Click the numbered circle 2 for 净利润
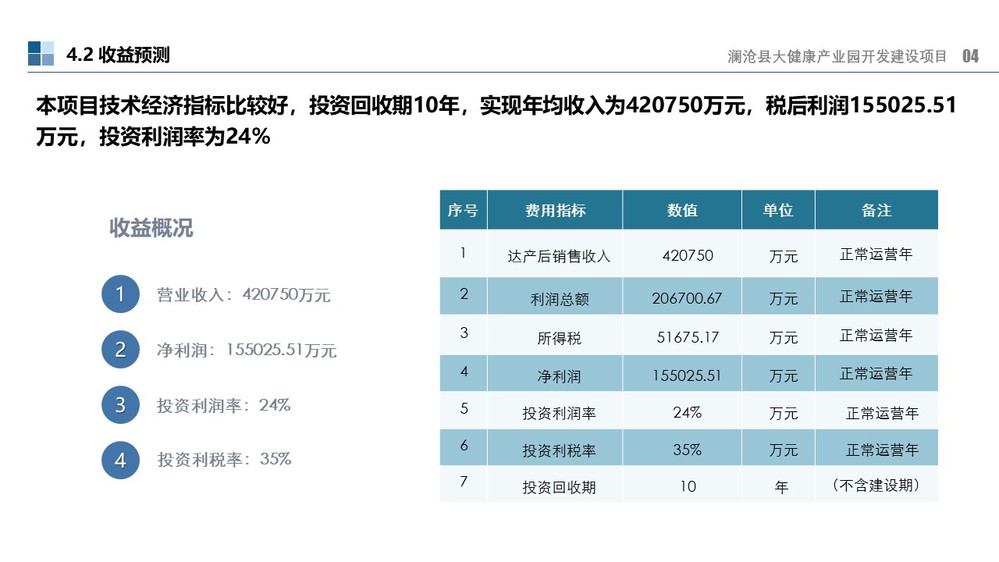Viewport: 999px width, 562px height. click(120, 349)
